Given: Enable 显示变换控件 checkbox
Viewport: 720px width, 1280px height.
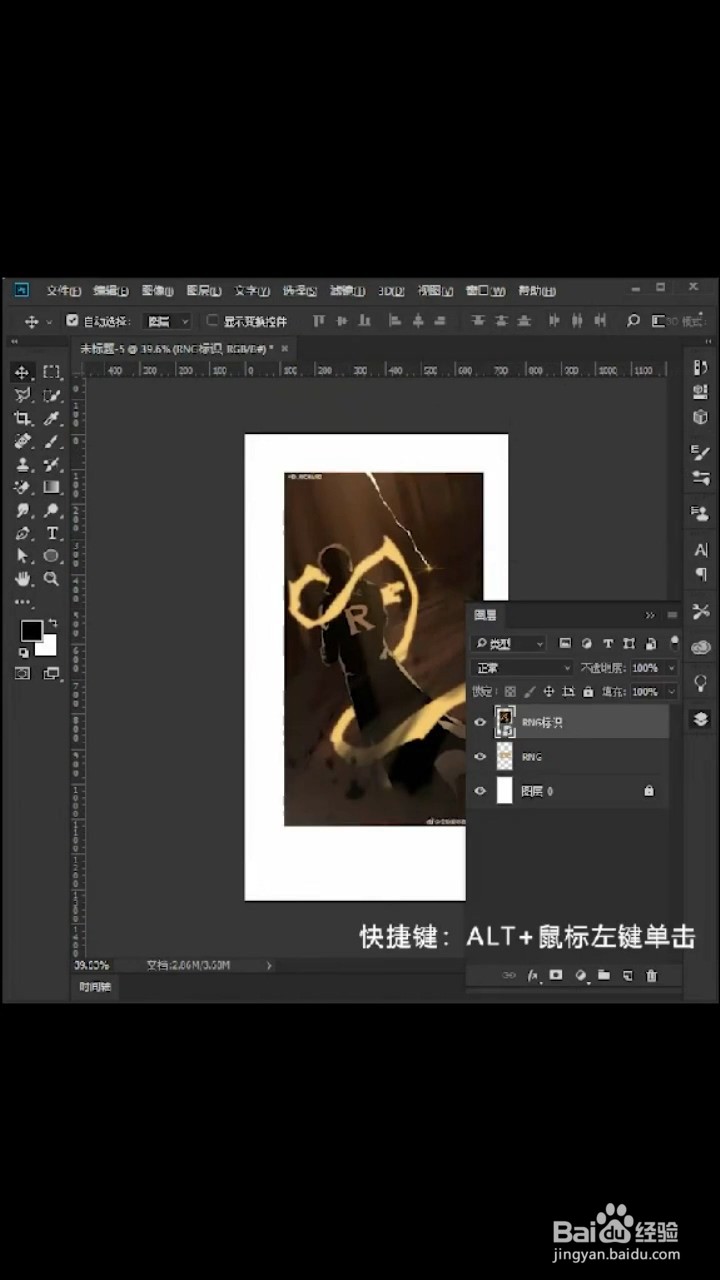Looking at the screenshot, I should click(212, 321).
